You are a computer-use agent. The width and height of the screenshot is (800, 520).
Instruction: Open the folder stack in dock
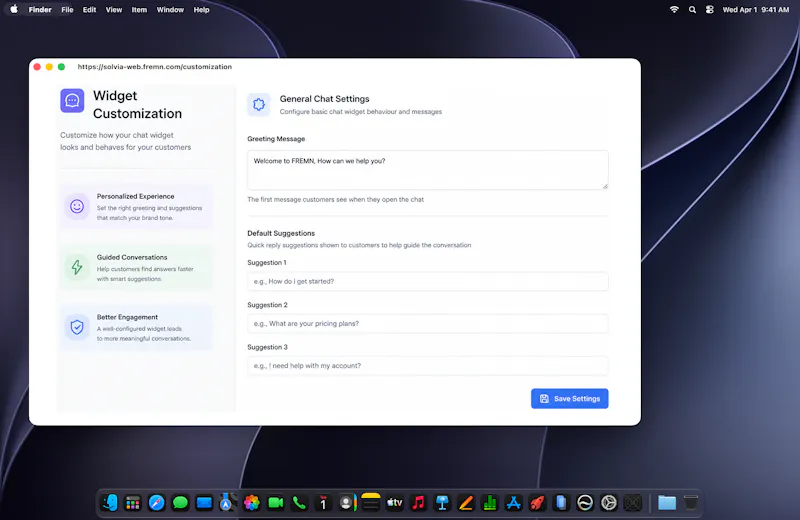tap(666, 503)
